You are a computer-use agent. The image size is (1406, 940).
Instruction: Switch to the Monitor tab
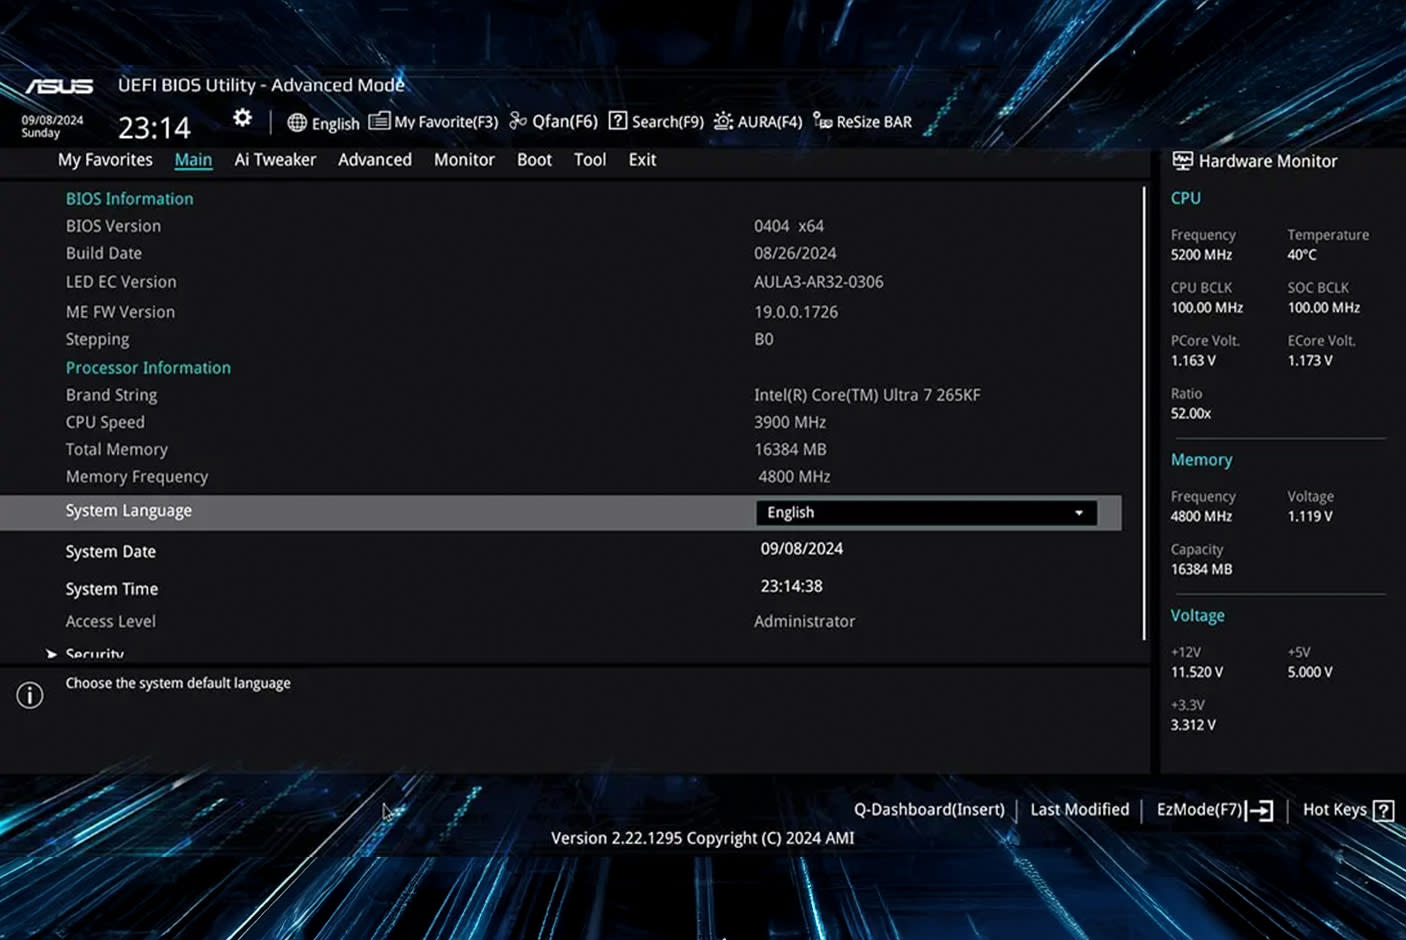[464, 160]
